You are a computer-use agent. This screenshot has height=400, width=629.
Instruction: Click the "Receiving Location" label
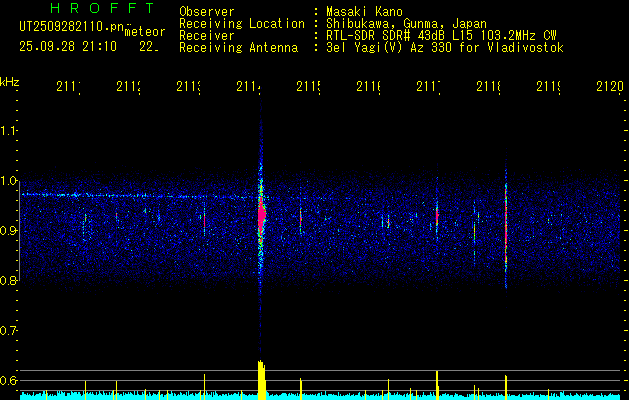point(242,24)
